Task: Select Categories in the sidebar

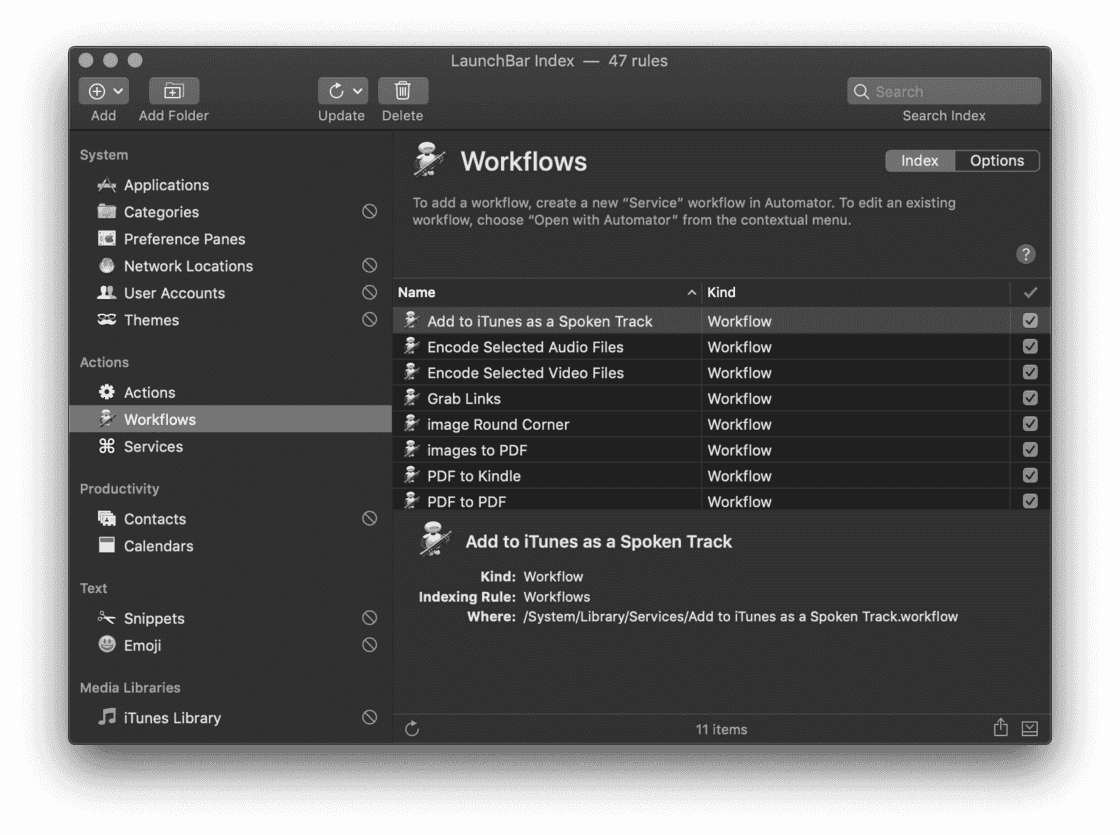Action: tap(230, 212)
